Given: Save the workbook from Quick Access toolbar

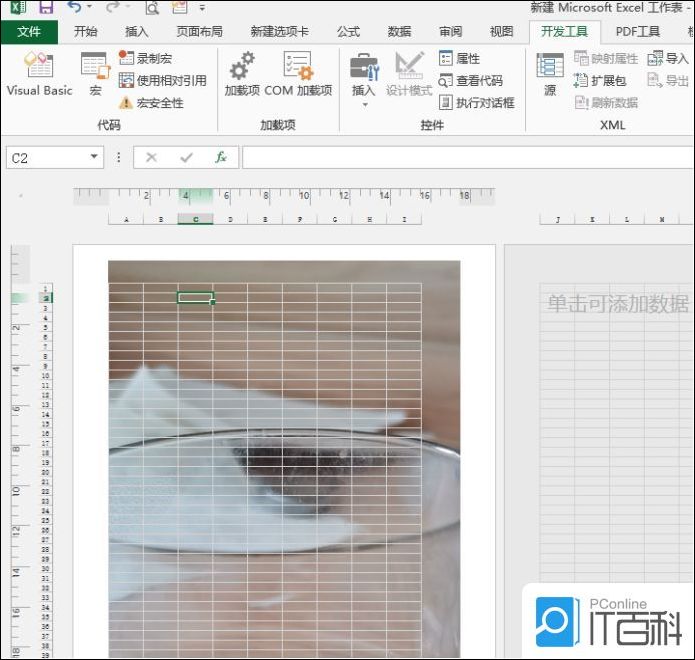Looking at the screenshot, I should click(46, 7).
